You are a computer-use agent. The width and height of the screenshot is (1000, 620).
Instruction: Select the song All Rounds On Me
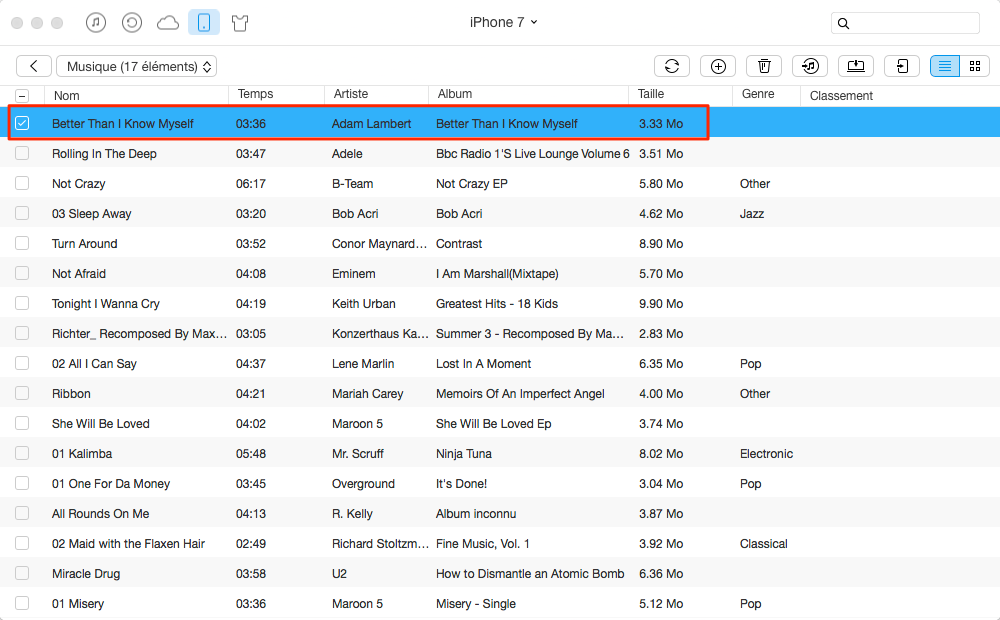pos(100,513)
